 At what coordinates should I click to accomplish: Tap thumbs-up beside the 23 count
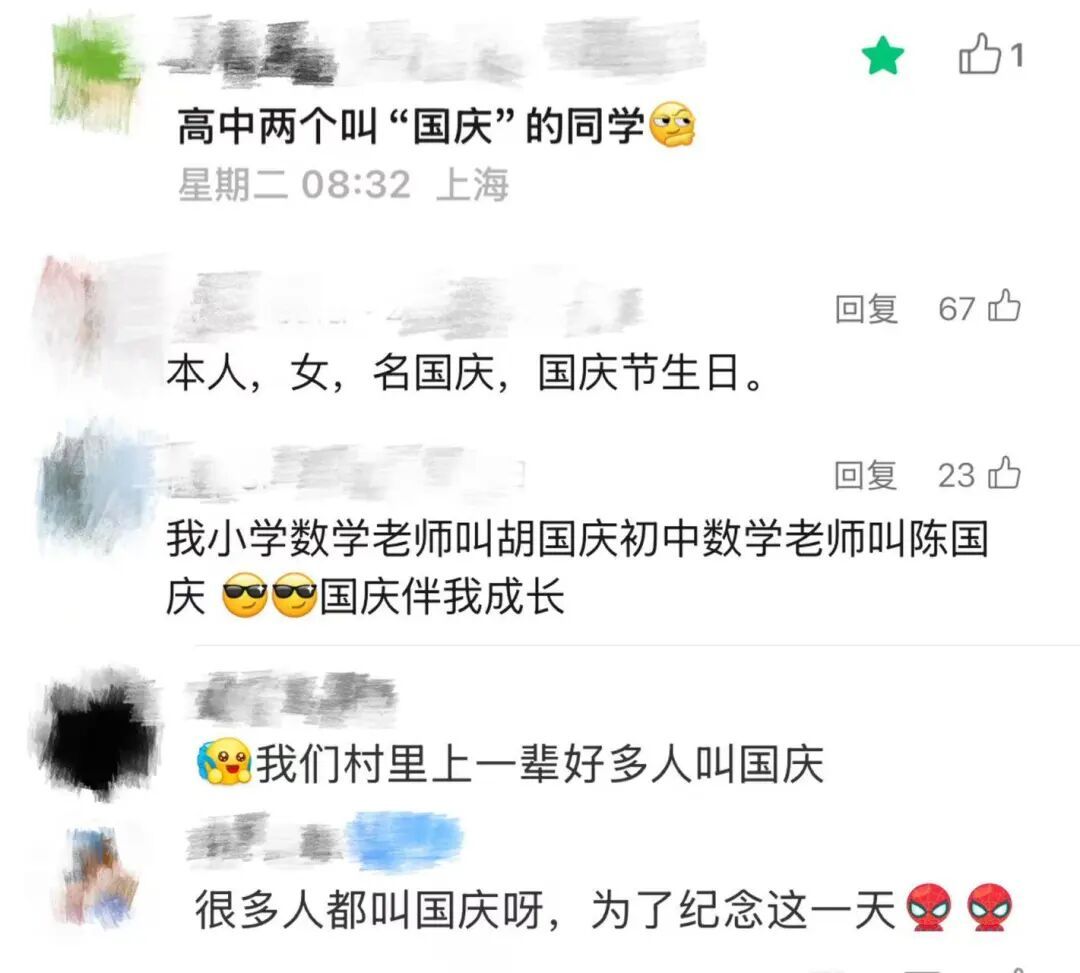(1004, 473)
